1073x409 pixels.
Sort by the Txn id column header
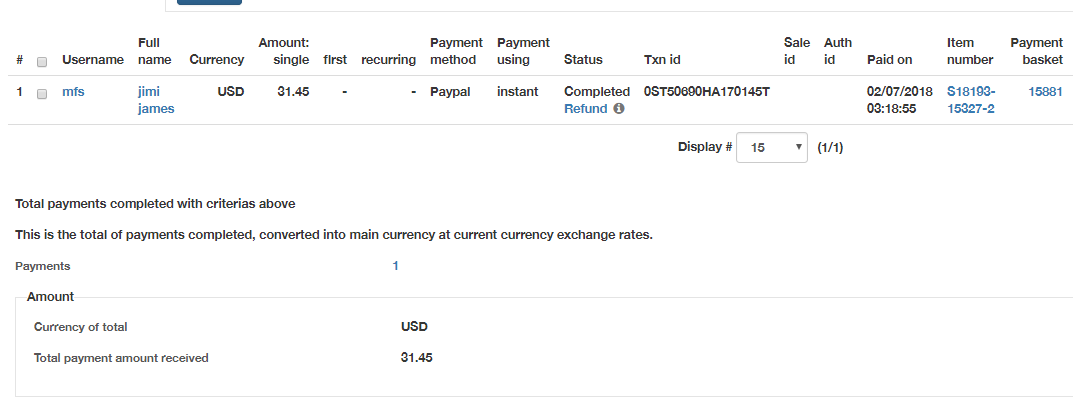[x=662, y=60]
